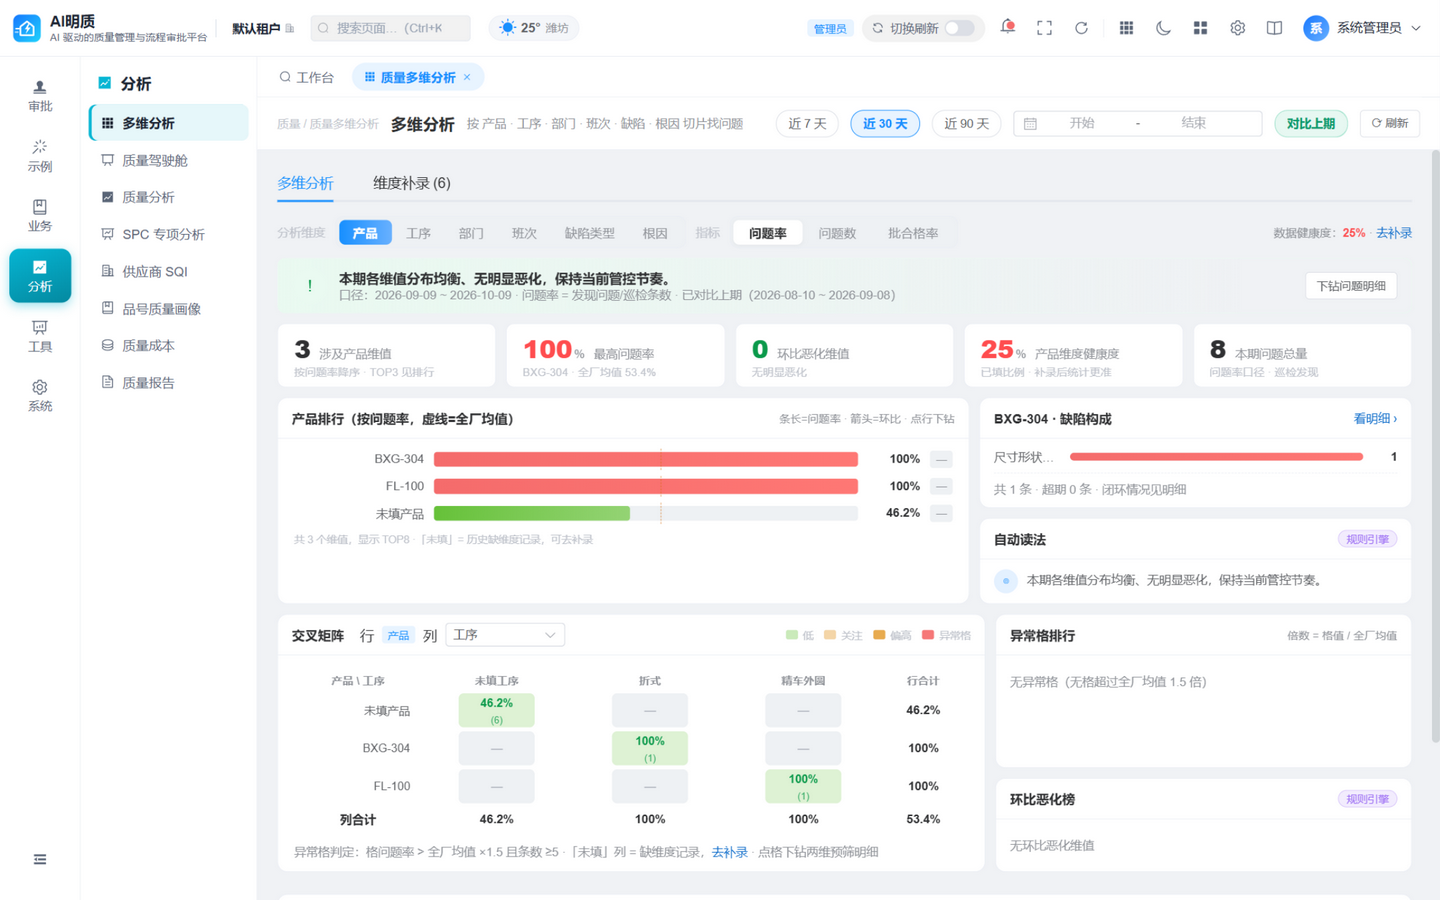This screenshot has width=1440, height=900.
Task: Open 示例 in the left rail
Action: pyautogui.click(x=40, y=156)
